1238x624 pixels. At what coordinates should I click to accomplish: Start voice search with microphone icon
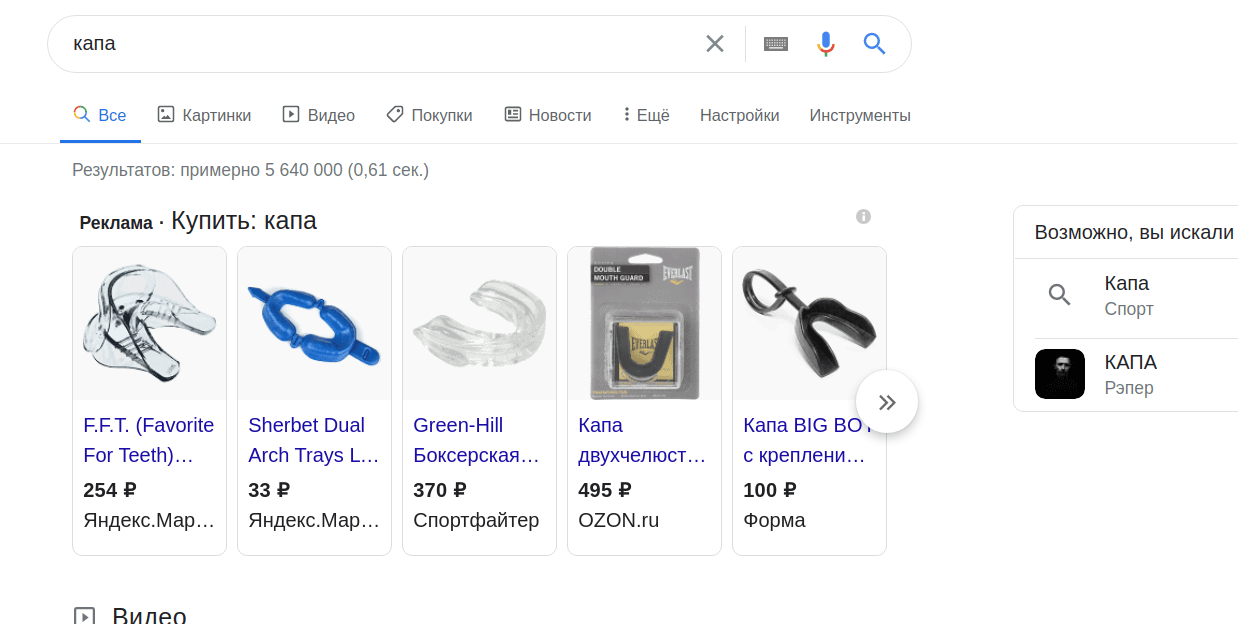click(825, 44)
